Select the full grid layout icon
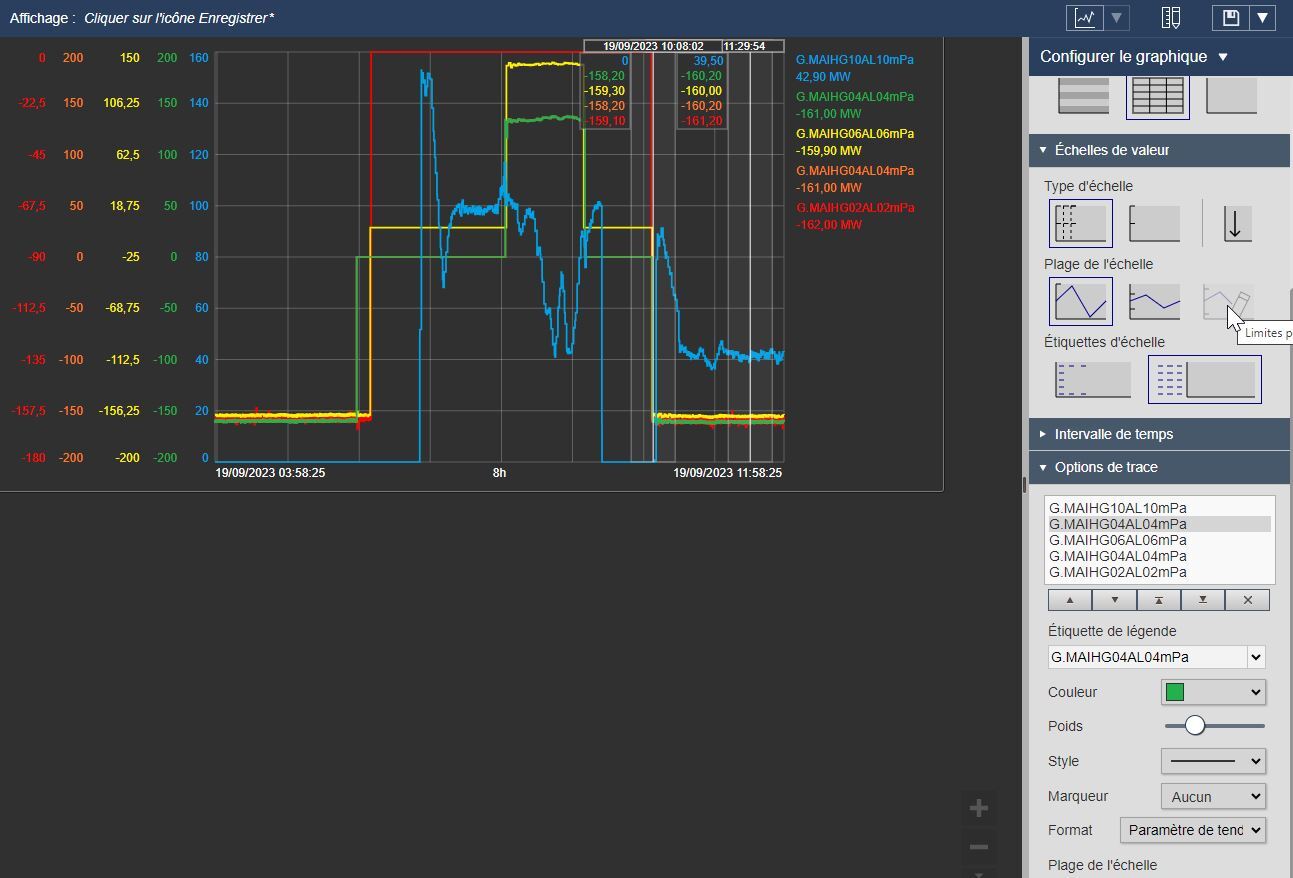The height and width of the screenshot is (878, 1293). [x=1157, y=96]
